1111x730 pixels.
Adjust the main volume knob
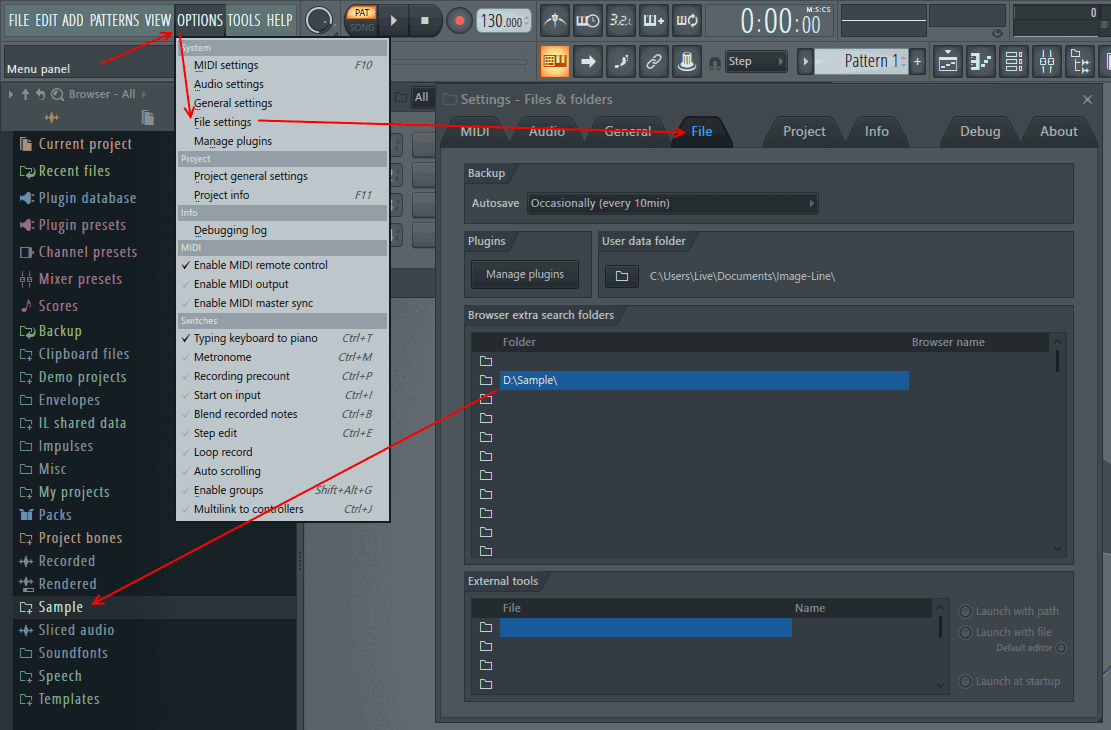(319, 20)
